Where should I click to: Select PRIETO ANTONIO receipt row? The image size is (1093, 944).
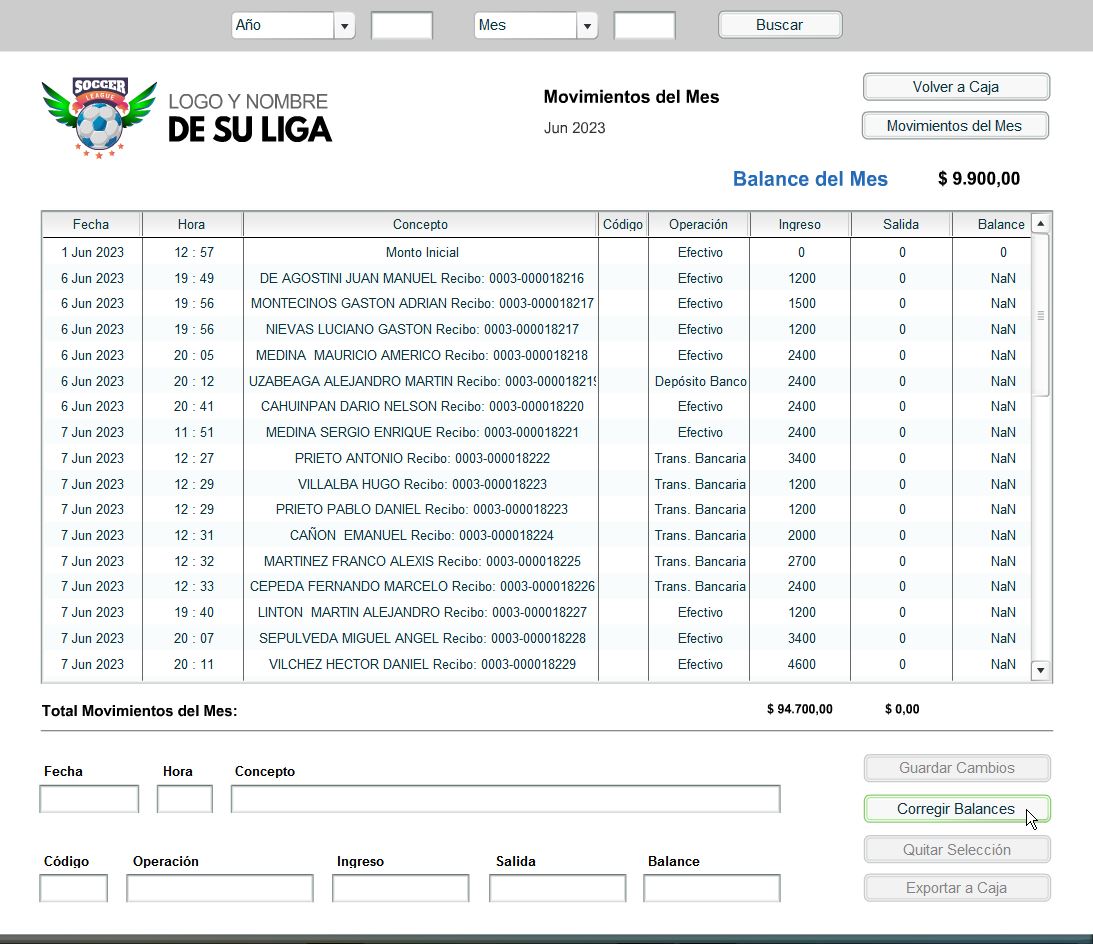click(x=536, y=458)
